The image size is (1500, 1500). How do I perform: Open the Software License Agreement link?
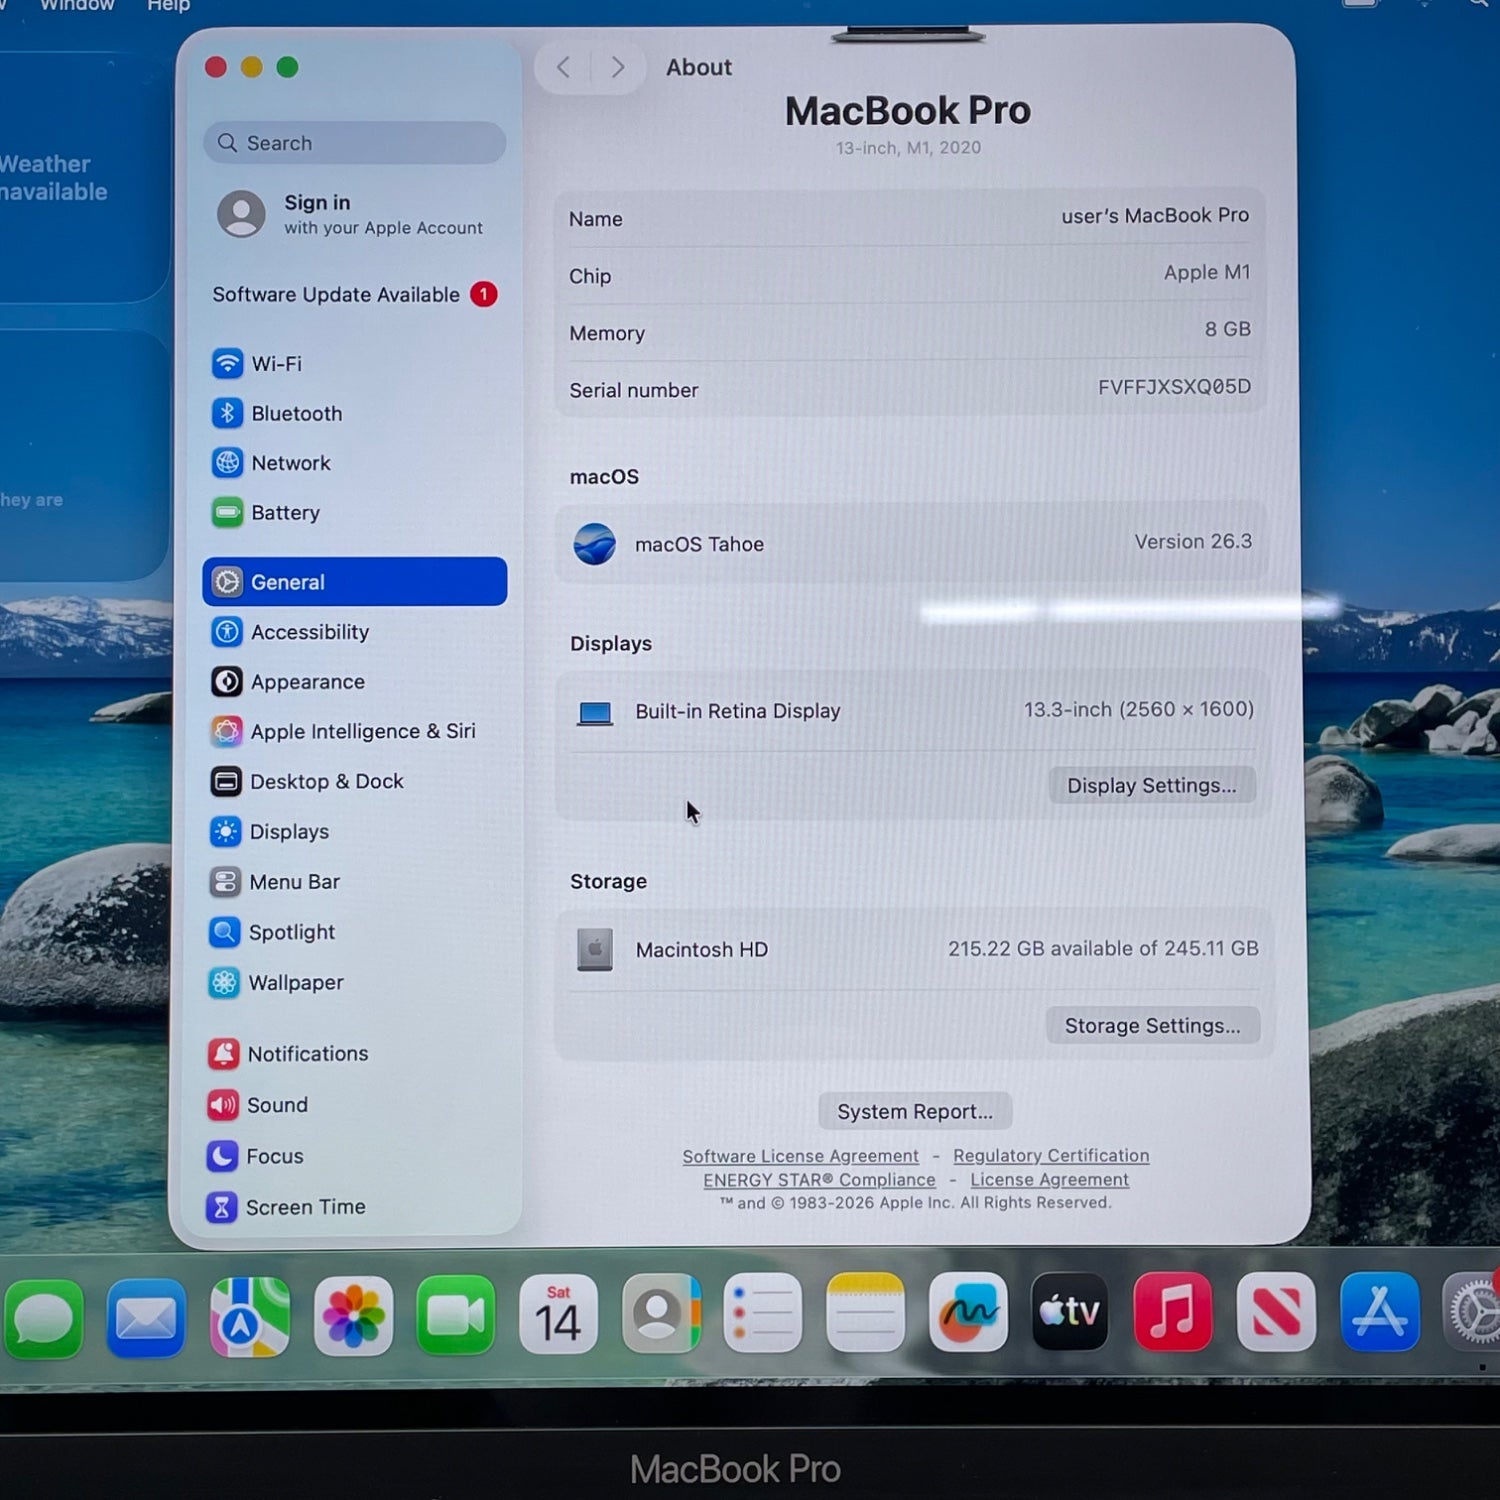[800, 1157]
